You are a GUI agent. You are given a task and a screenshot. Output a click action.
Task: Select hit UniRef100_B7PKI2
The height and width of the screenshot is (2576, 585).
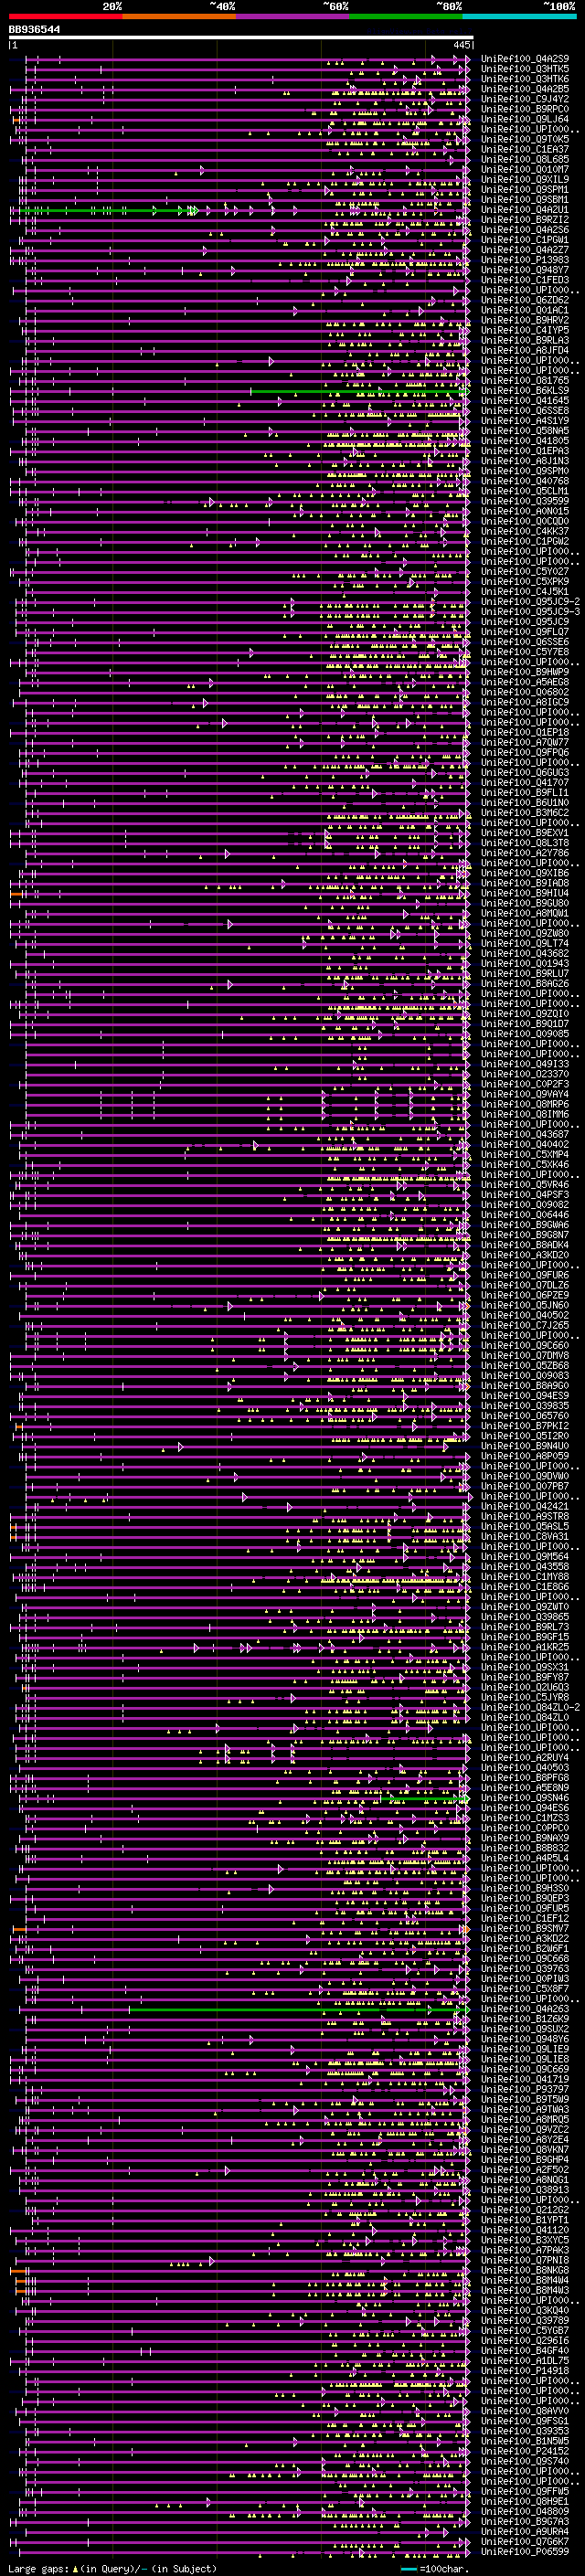tap(525, 1426)
